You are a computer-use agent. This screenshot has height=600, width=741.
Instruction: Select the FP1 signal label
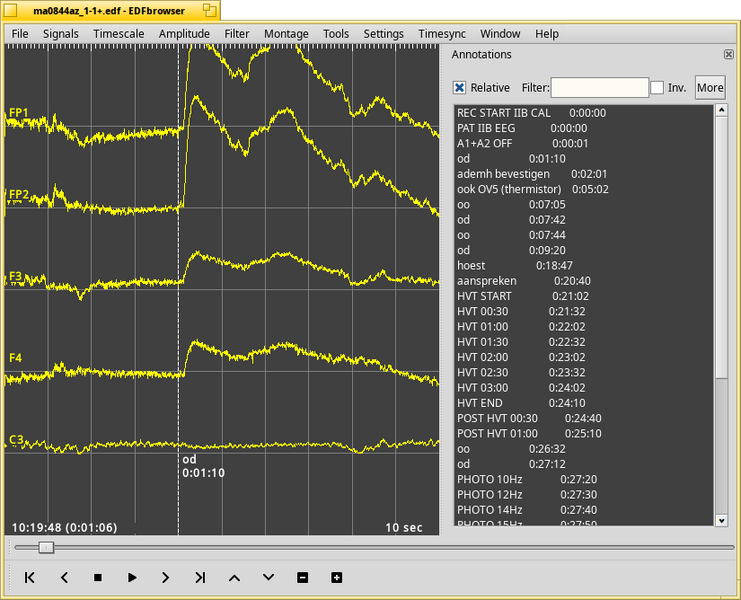click(x=19, y=112)
